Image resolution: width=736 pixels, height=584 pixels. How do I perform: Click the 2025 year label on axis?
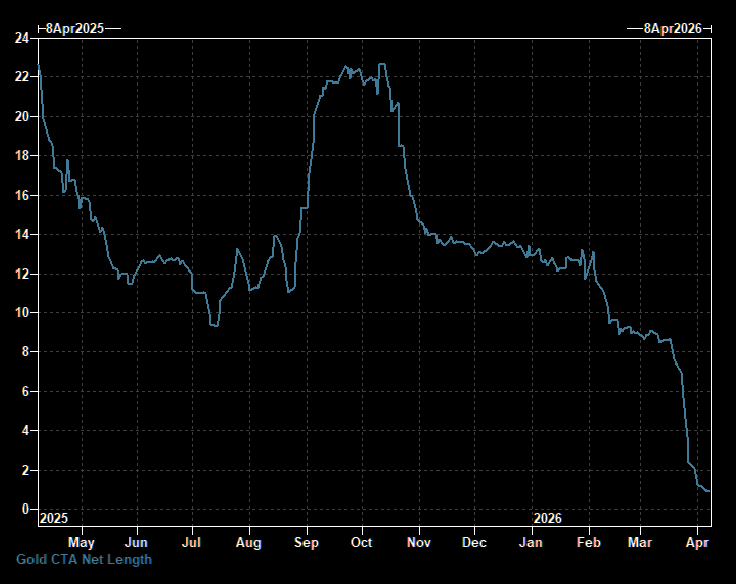click(x=53, y=518)
